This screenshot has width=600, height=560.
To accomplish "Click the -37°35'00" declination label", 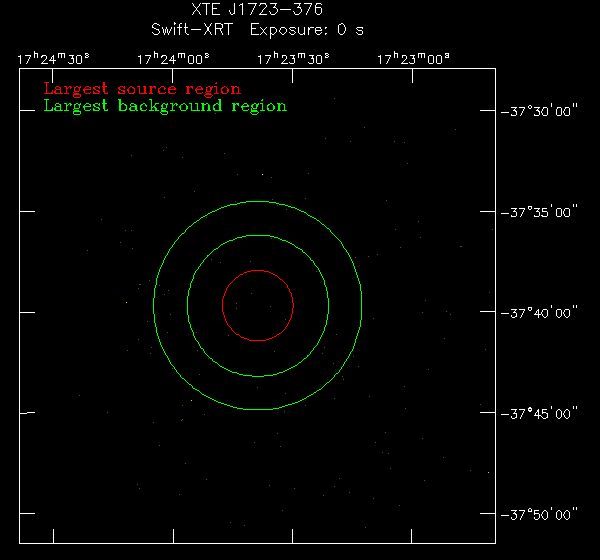I will 539,212.
